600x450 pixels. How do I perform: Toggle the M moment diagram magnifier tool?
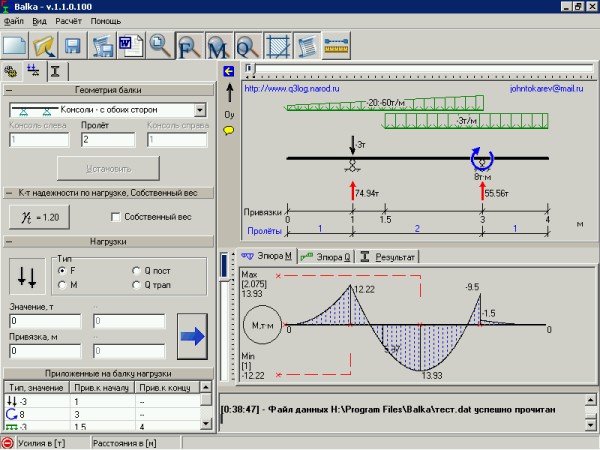219,46
